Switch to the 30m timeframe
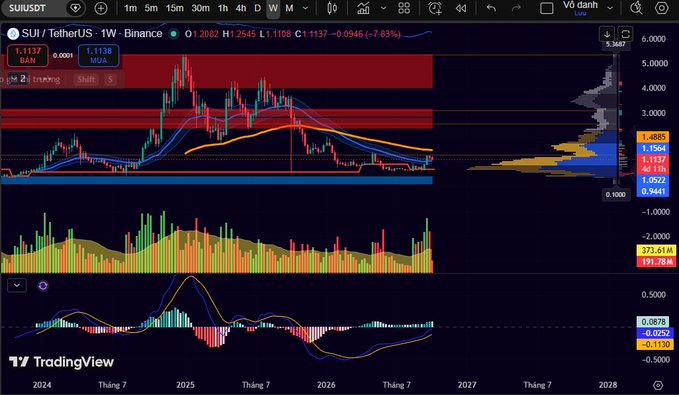Image resolution: width=679 pixels, height=395 pixels. (x=200, y=8)
